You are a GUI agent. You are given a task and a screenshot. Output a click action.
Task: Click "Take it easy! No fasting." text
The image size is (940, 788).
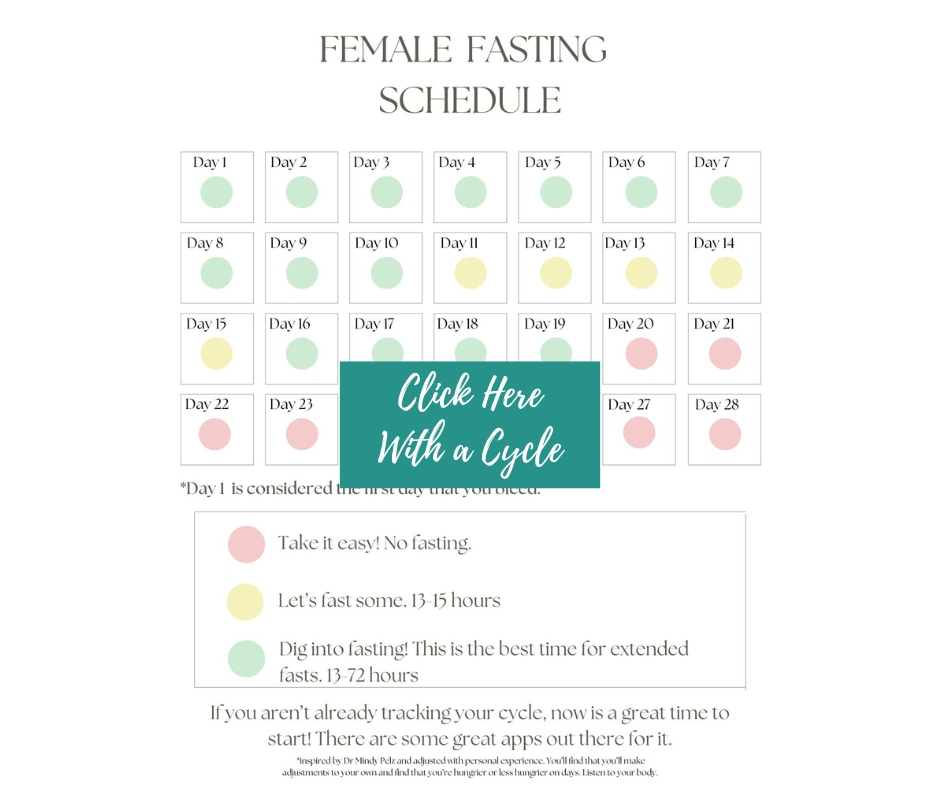[x=375, y=543]
